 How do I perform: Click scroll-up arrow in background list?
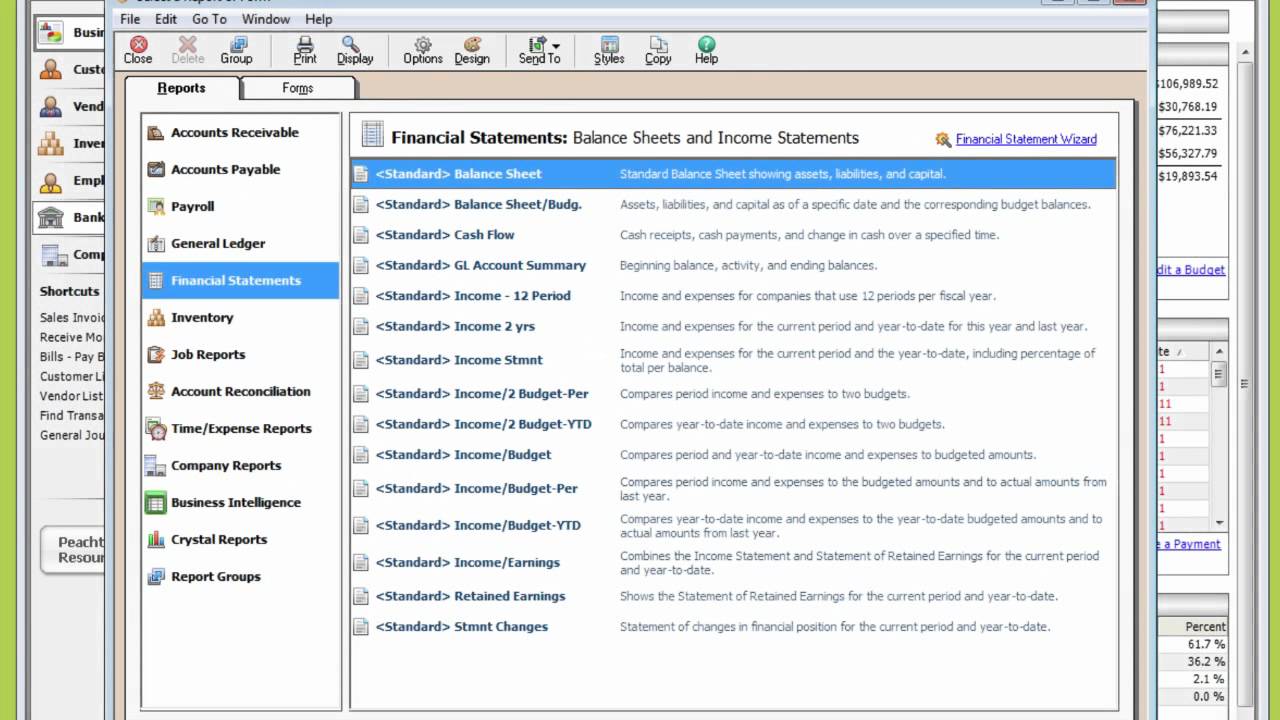click(1219, 352)
